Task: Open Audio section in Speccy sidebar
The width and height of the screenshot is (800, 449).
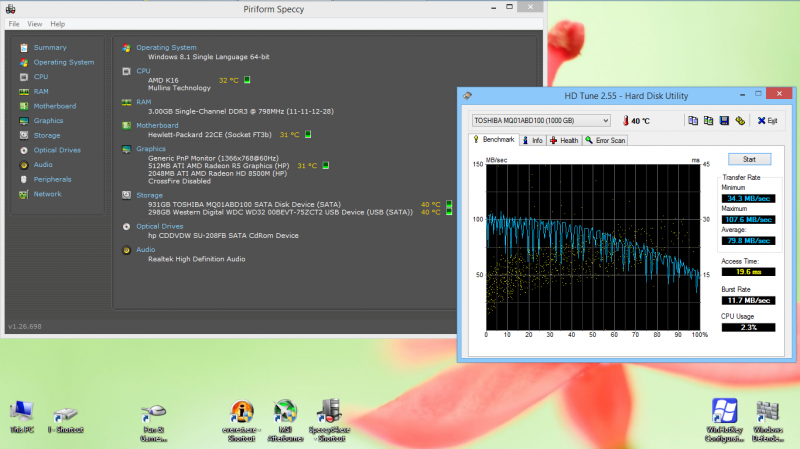Action: pos(43,164)
